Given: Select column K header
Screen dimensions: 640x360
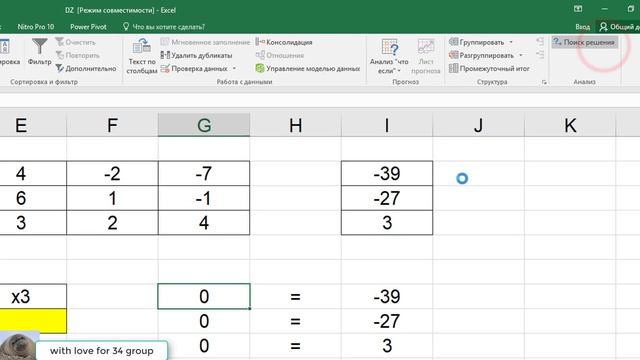Looking at the screenshot, I should (x=570, y=125).
